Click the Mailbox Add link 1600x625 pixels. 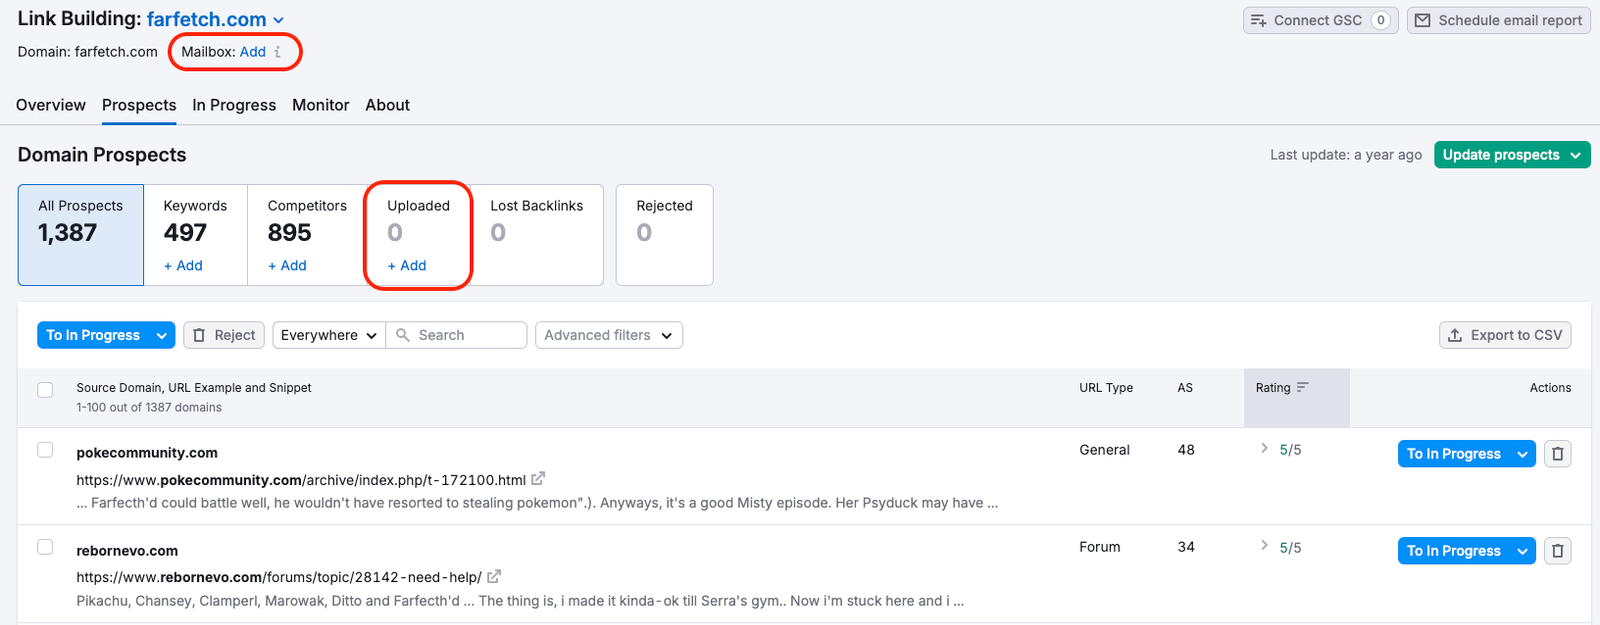(253, 52)
